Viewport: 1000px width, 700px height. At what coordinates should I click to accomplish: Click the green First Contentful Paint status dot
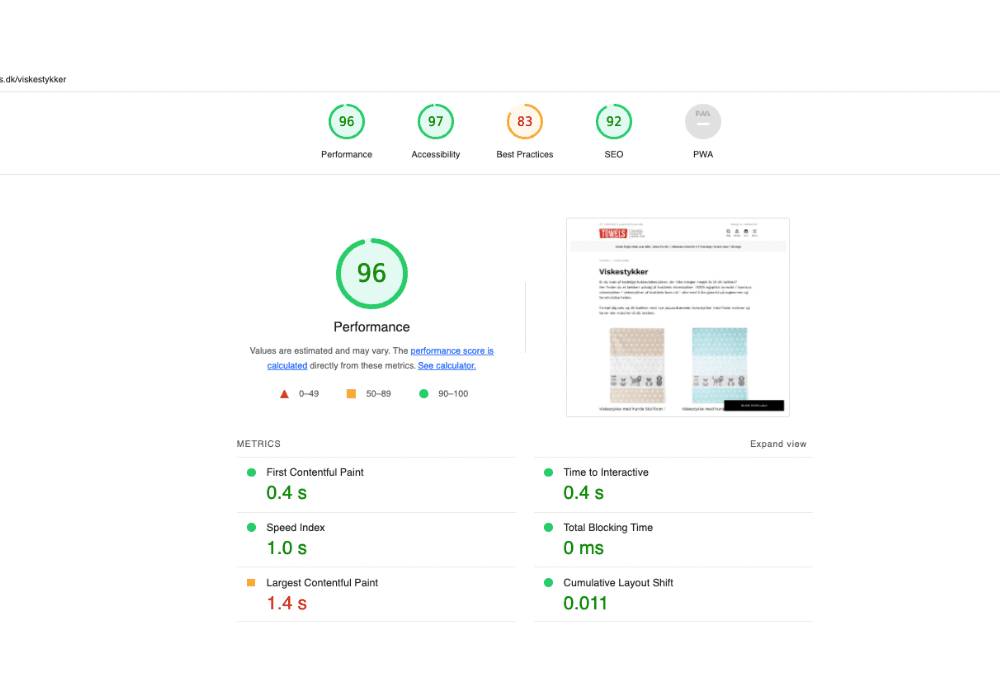pyautogui.click(x=251, y=472)
